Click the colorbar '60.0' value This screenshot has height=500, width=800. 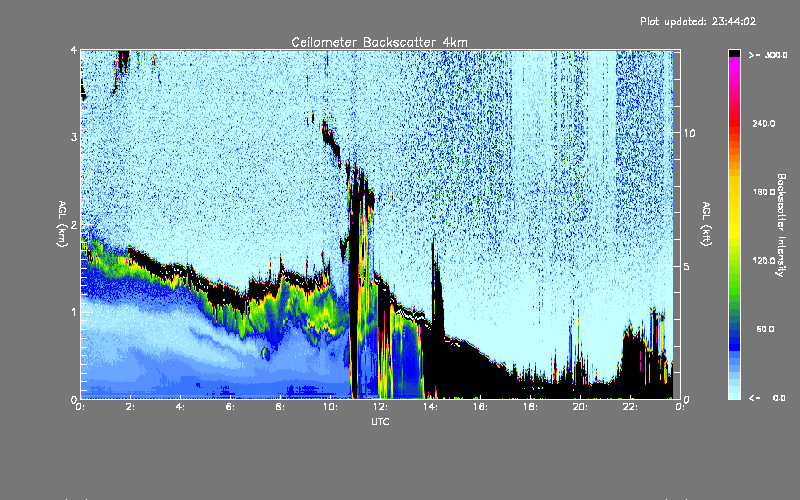point(765,329)
